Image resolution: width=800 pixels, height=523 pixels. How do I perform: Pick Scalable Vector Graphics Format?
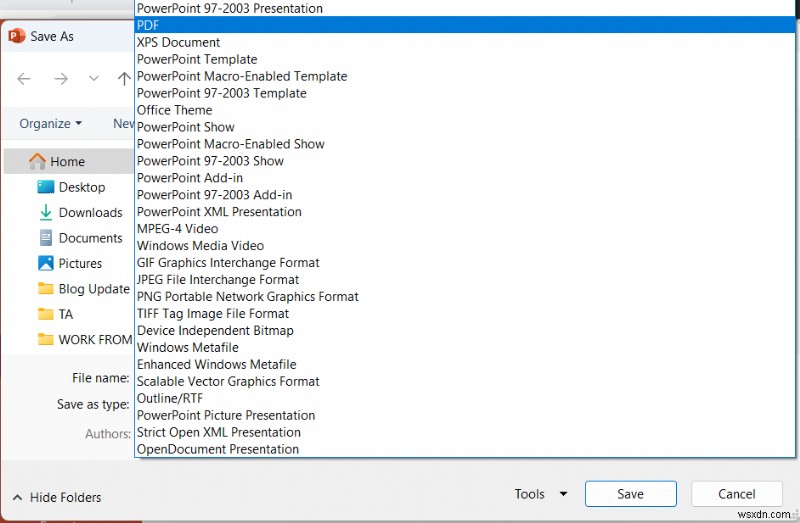(465, 381)
